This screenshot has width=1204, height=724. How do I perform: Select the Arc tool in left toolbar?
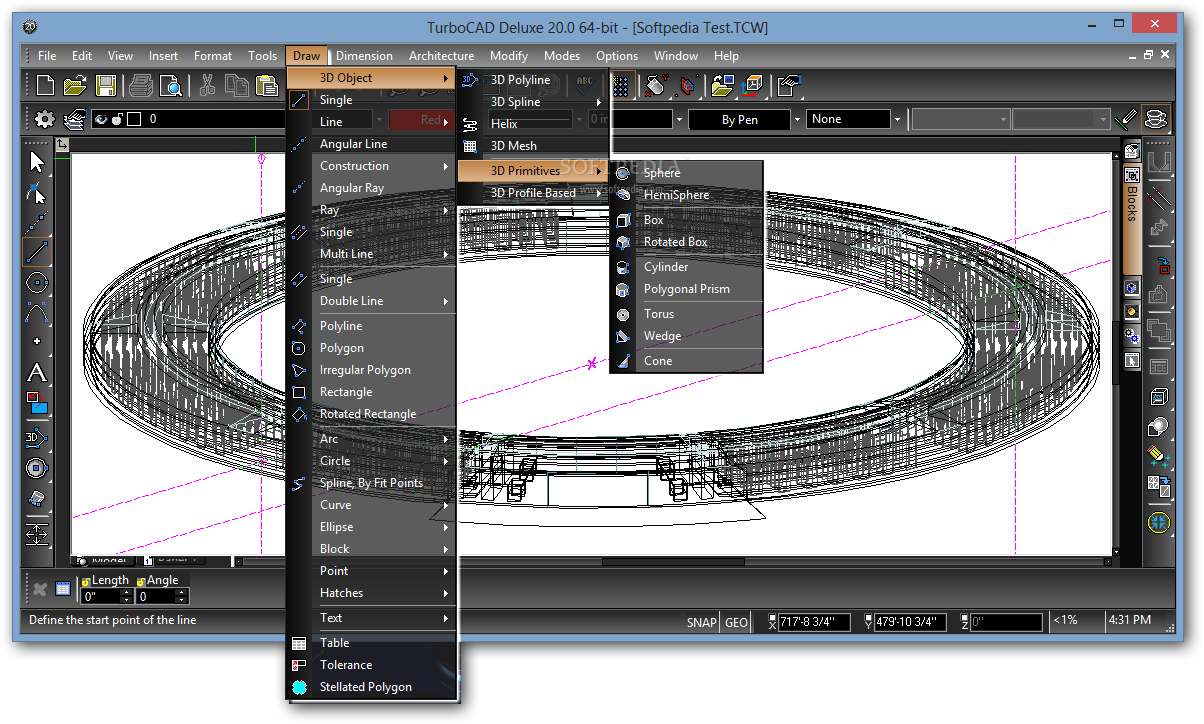tap(37, 312)
